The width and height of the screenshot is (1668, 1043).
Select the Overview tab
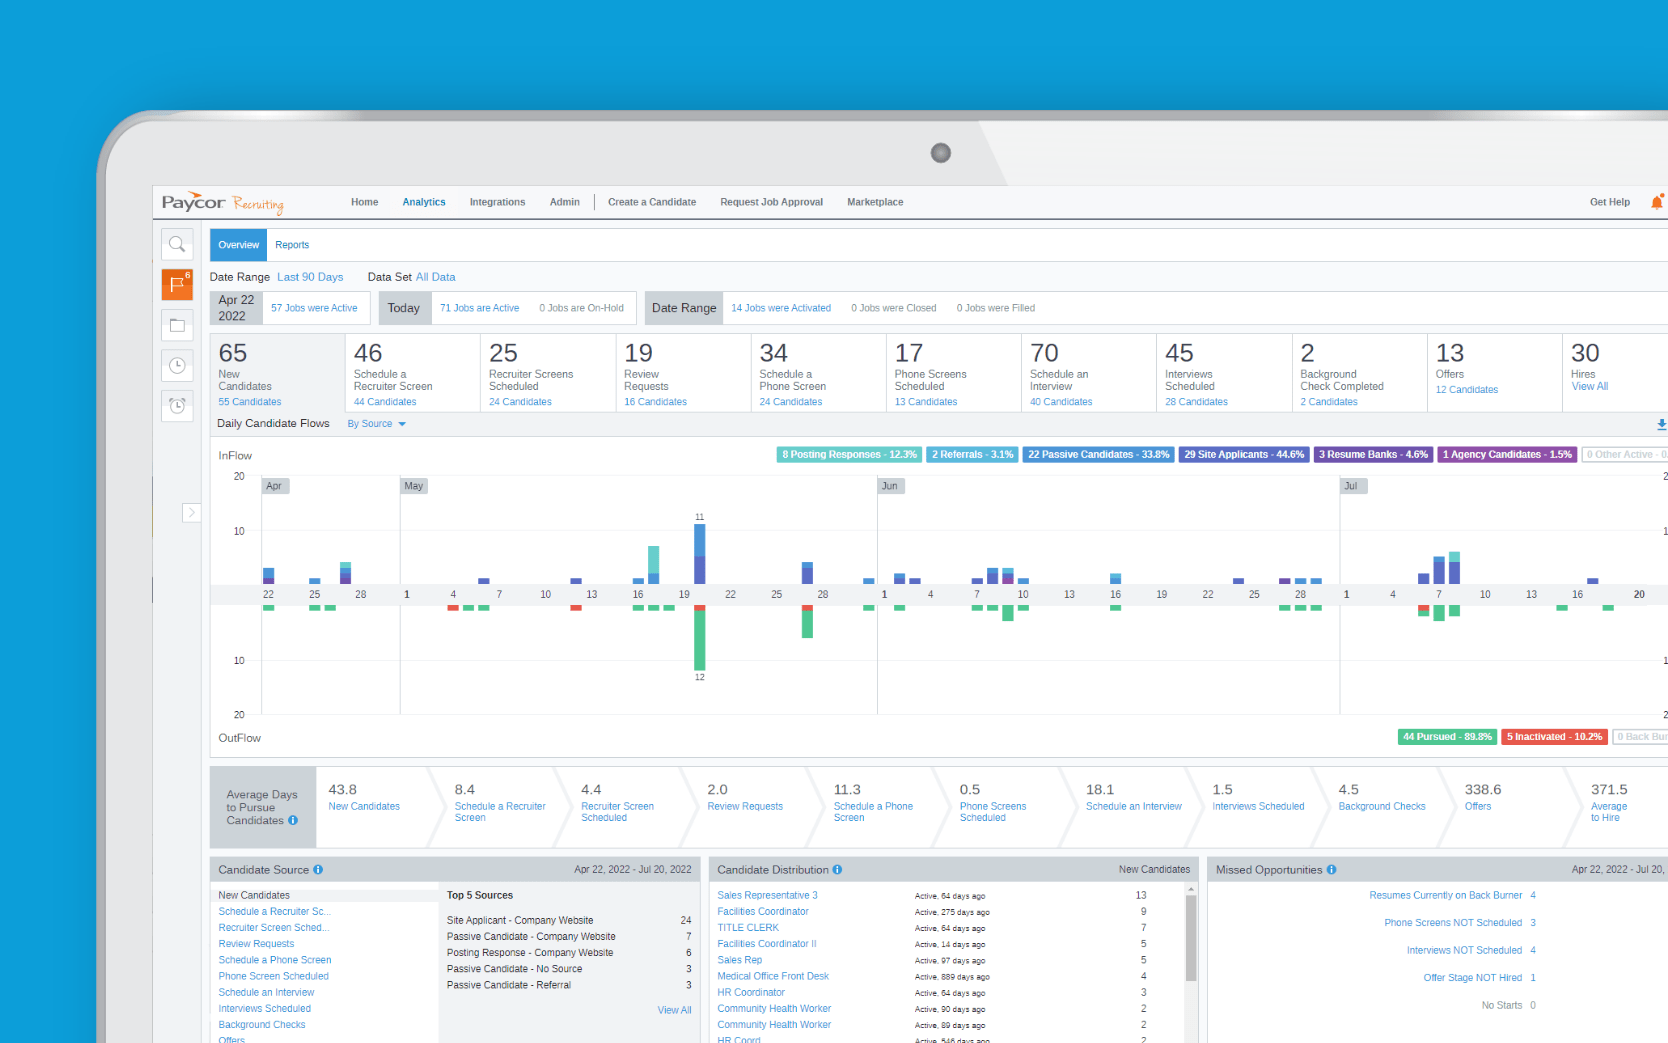tap(238, 245)
